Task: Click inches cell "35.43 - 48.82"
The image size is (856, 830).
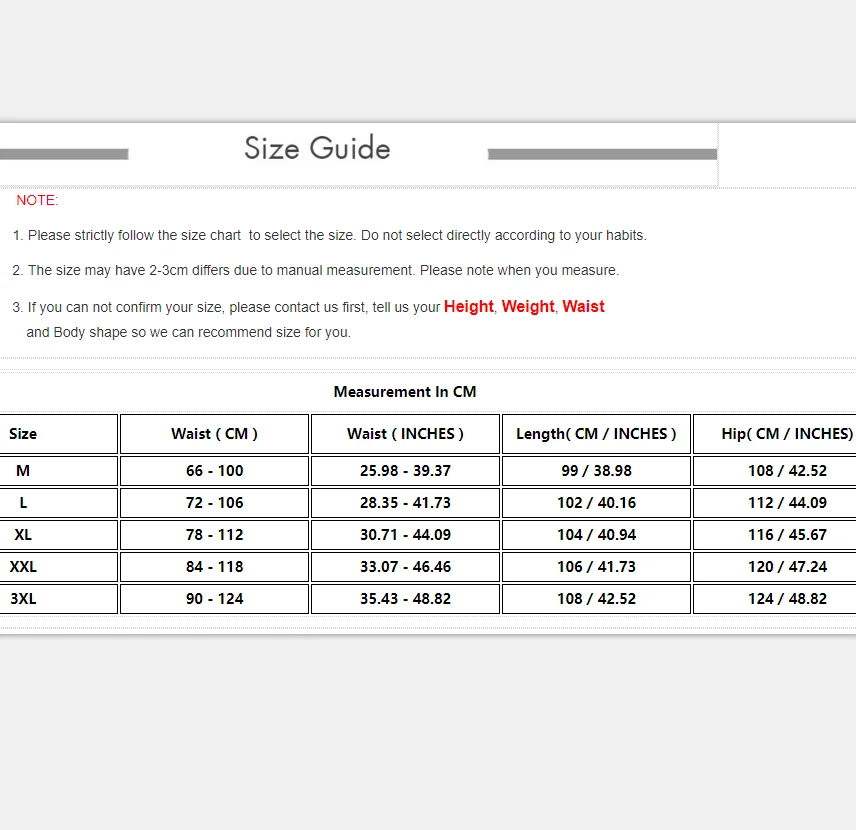Action: click(x=405, y=599)
